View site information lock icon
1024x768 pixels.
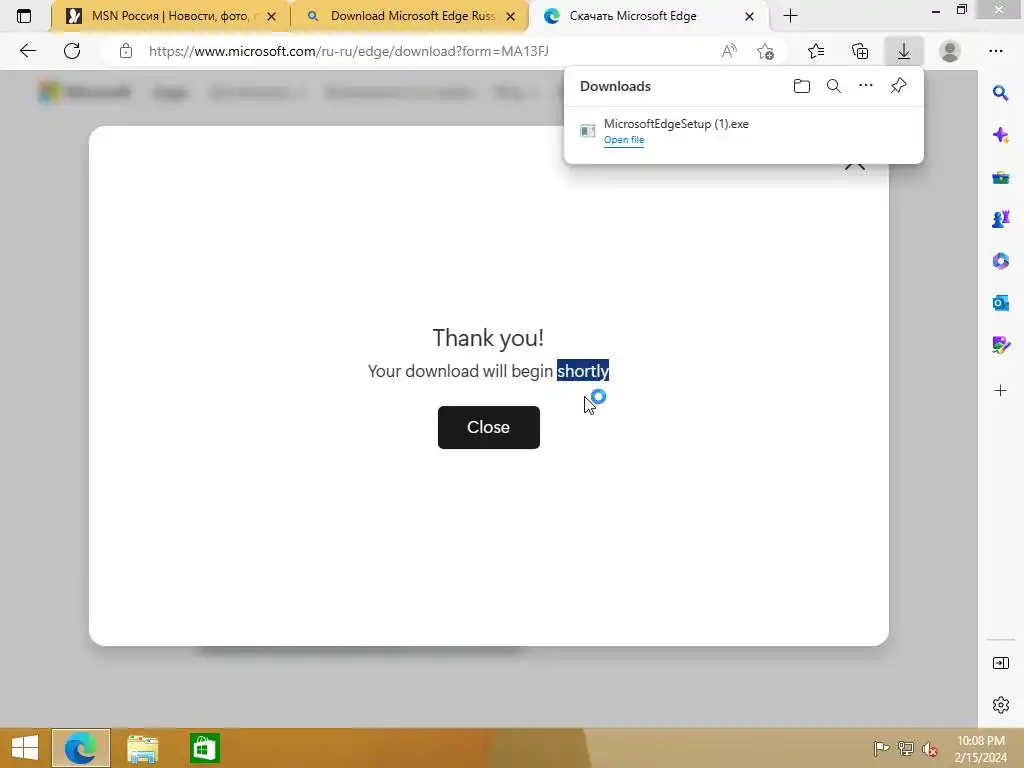126,51
